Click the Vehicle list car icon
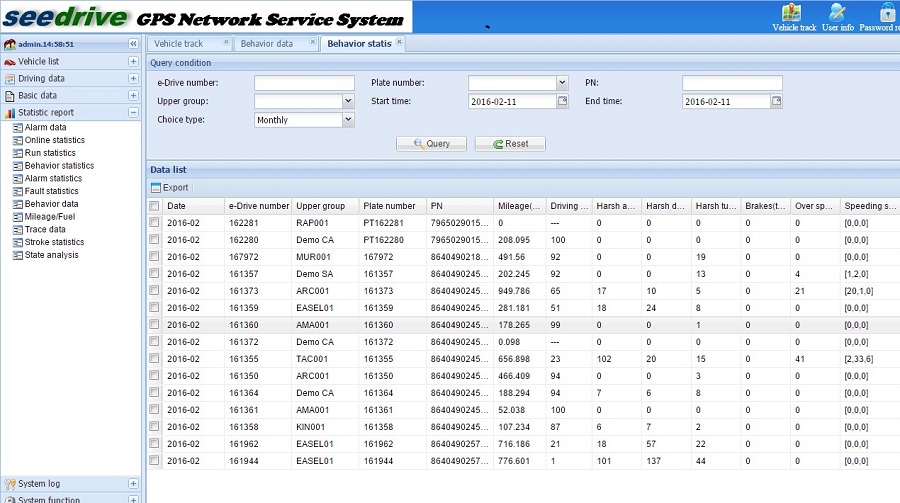 (x=10, y=61)
